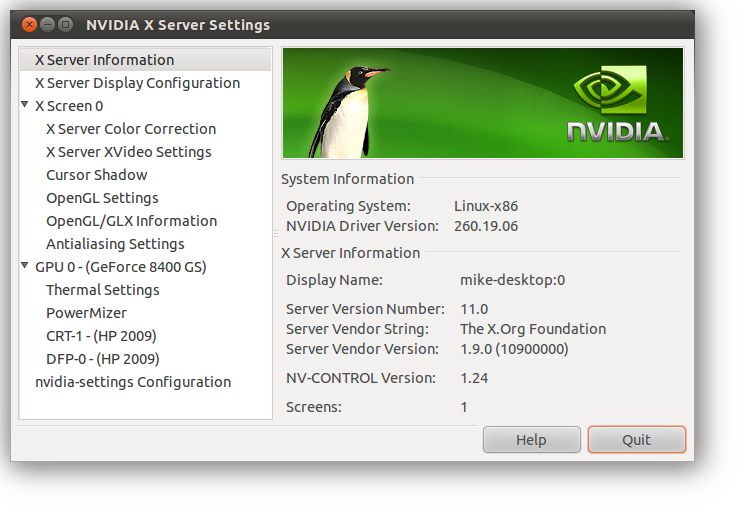The image size is (747, 514).
Task: Open Antialiasing Settings
Action: pyautogui.click(x=115, y=244)
